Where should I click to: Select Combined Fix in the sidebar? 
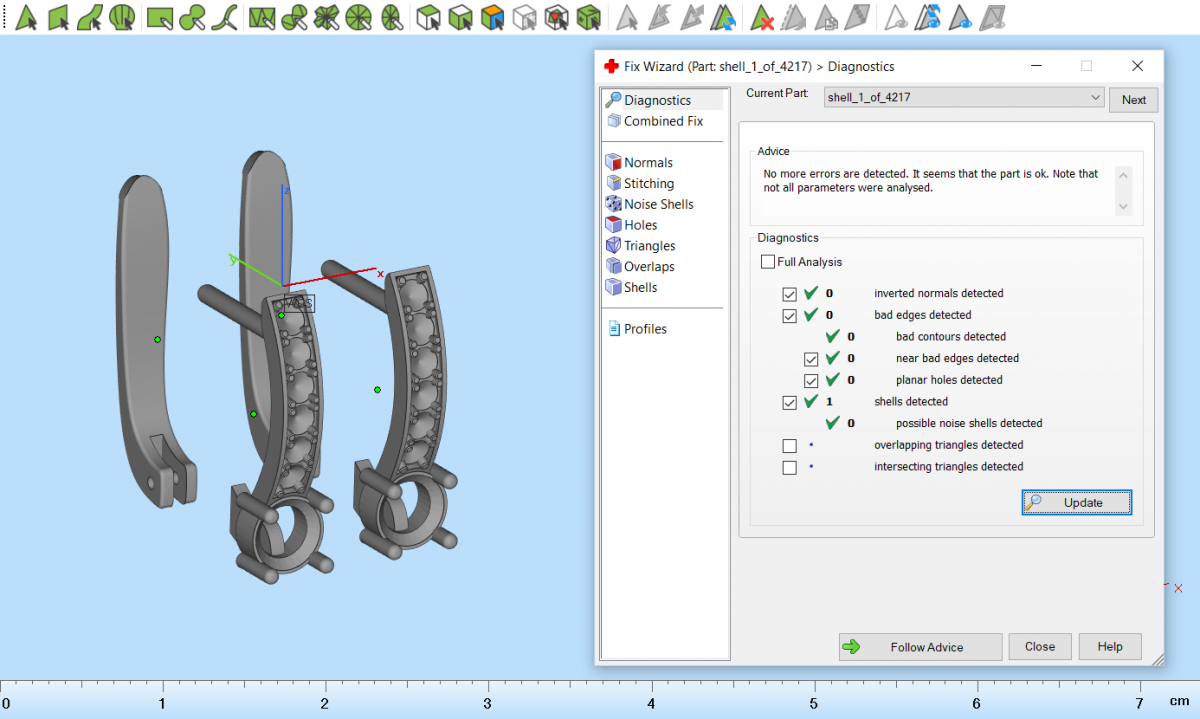coord(663,121)
